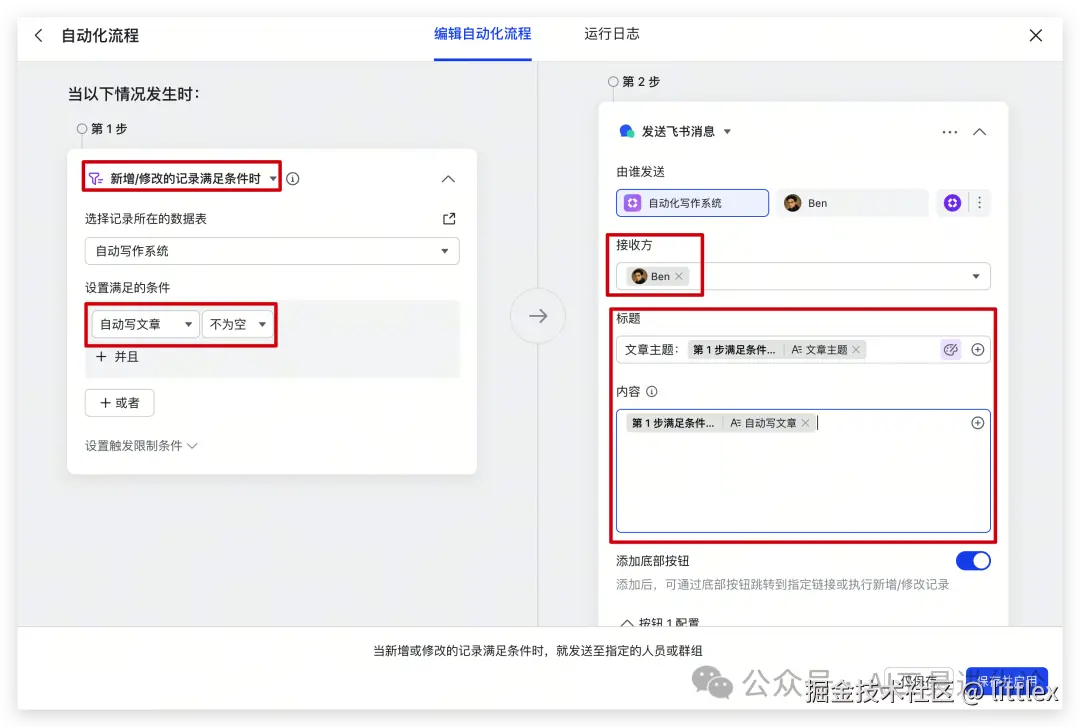Screen dimensions: 1080x727
Task: Open the emoji/color style picker in the 标题 field
Action: (x=950, y=349)
